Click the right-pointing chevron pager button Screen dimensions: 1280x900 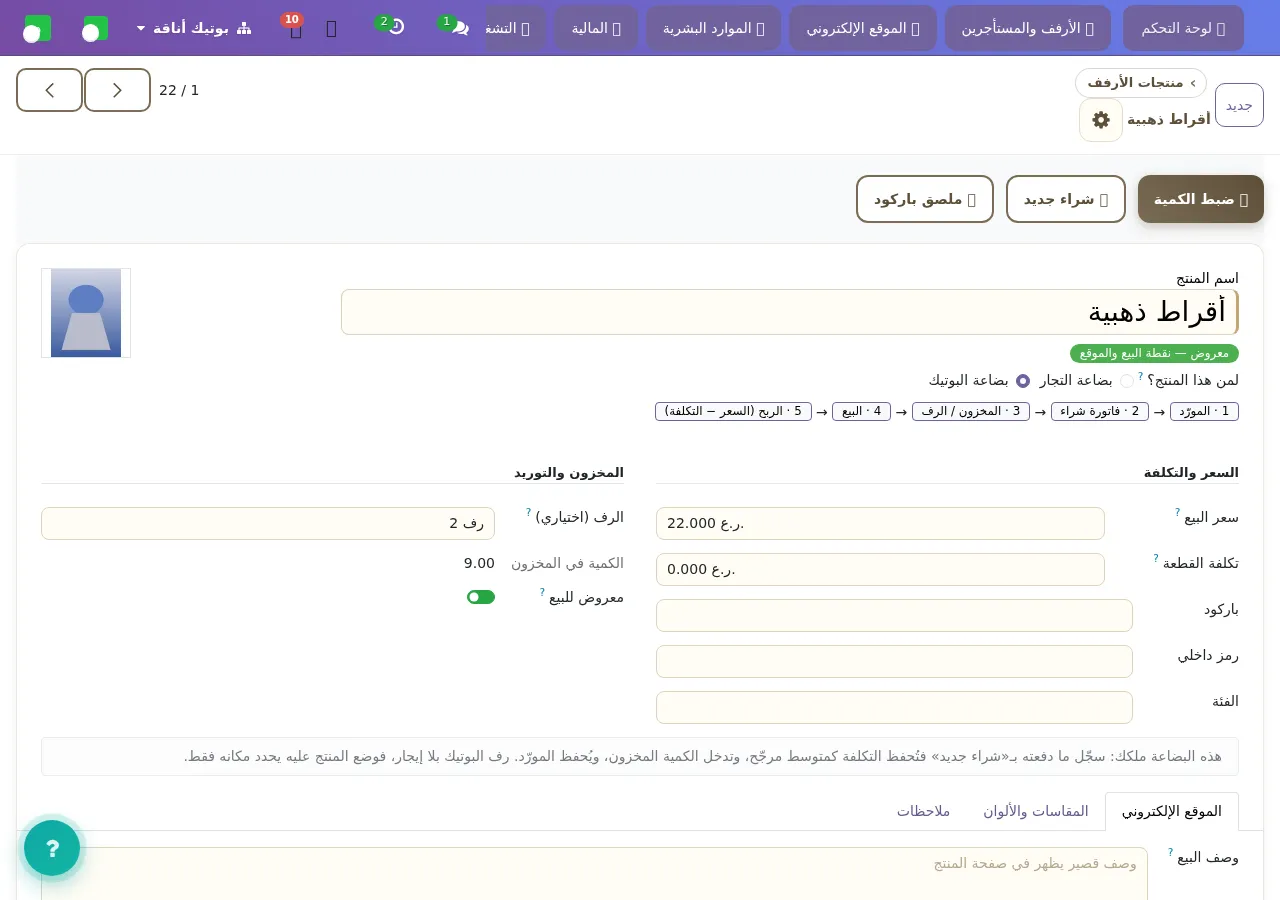[117, 90]
